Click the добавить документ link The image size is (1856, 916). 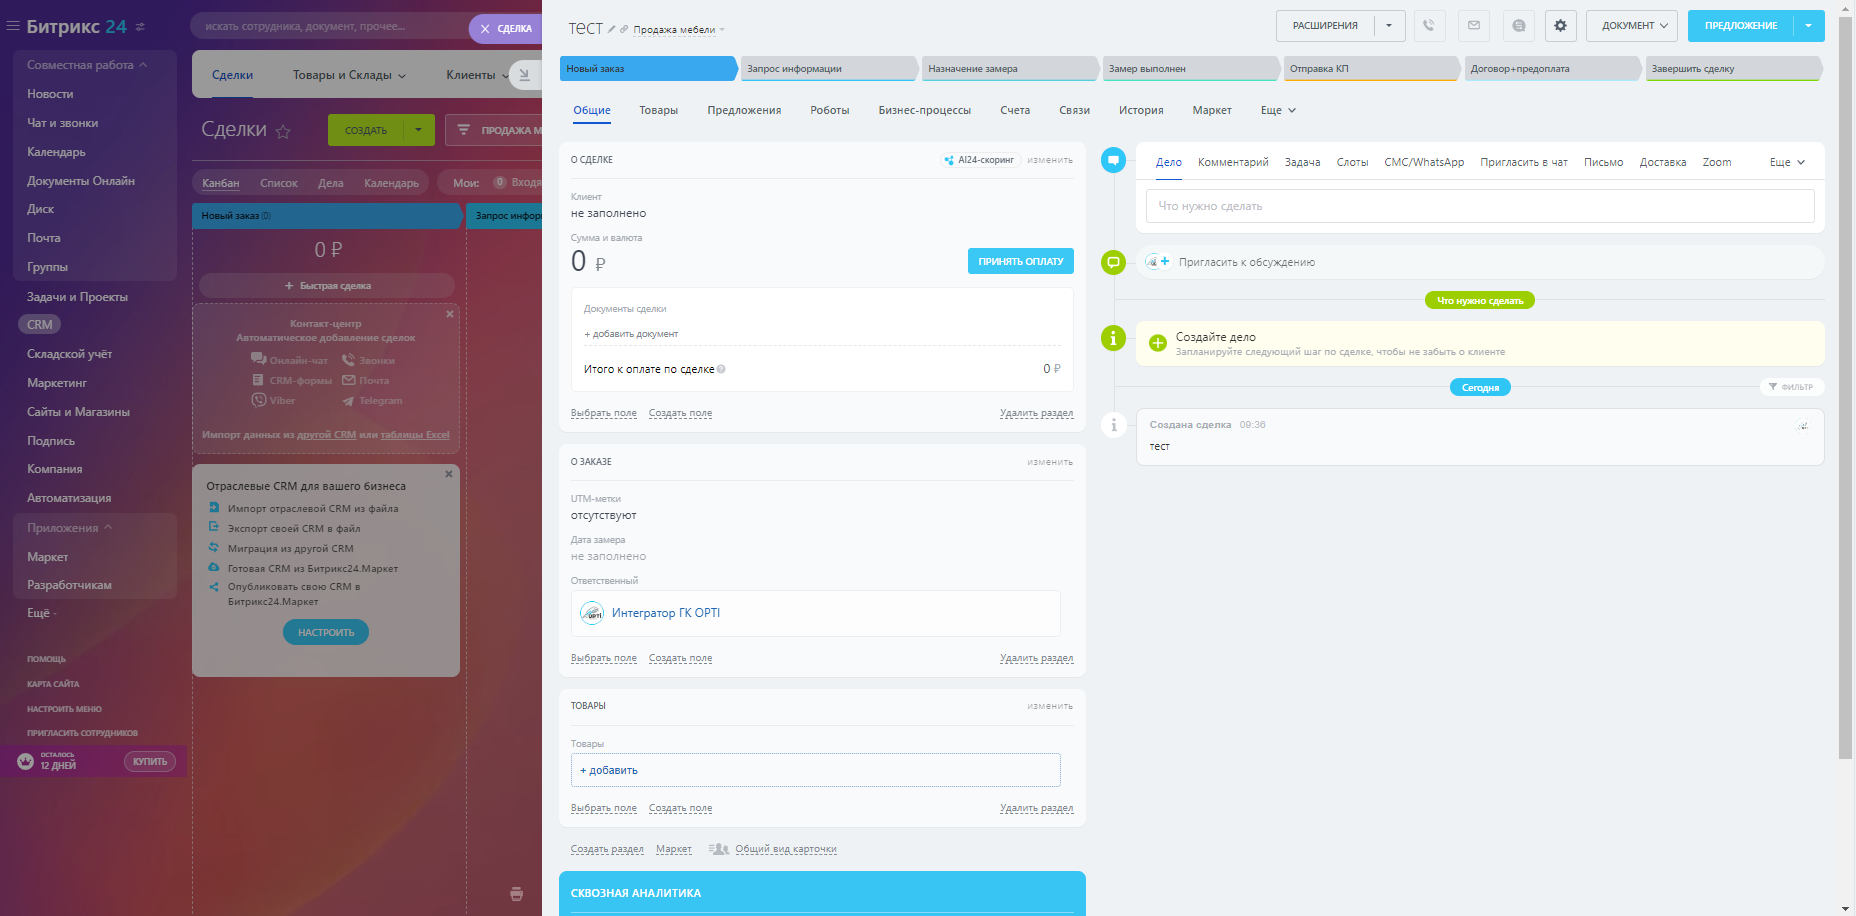tap(631, 334)
